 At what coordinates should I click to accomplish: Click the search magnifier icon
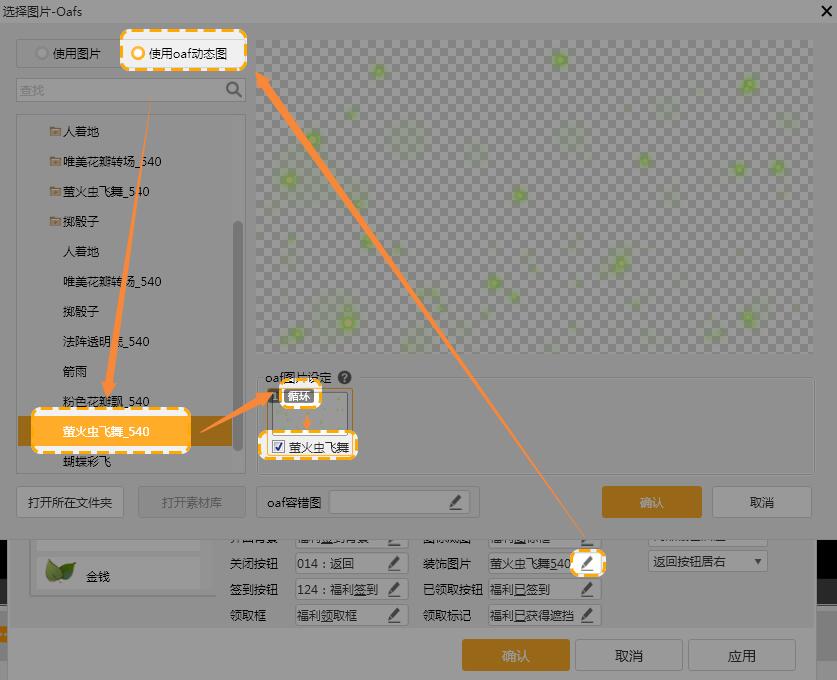[x=234, y=90]
